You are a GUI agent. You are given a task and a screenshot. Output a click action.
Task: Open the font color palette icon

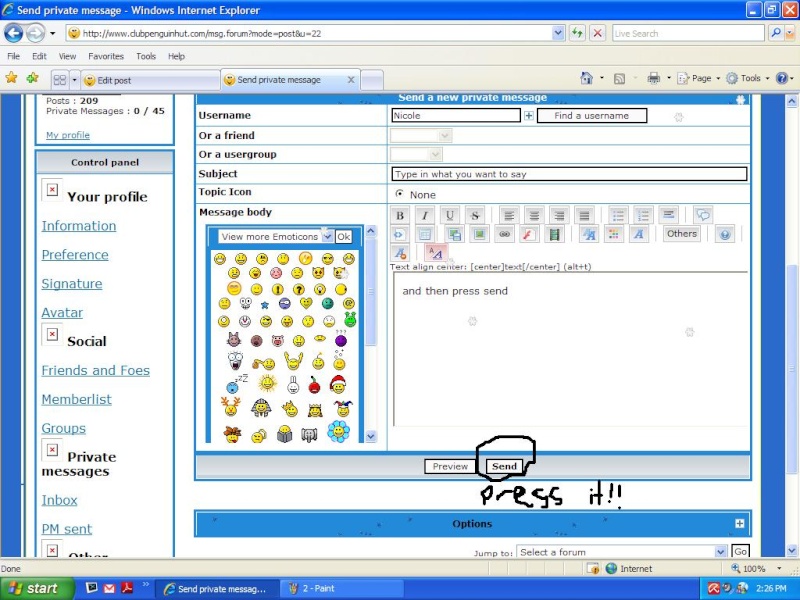(613, 235)
